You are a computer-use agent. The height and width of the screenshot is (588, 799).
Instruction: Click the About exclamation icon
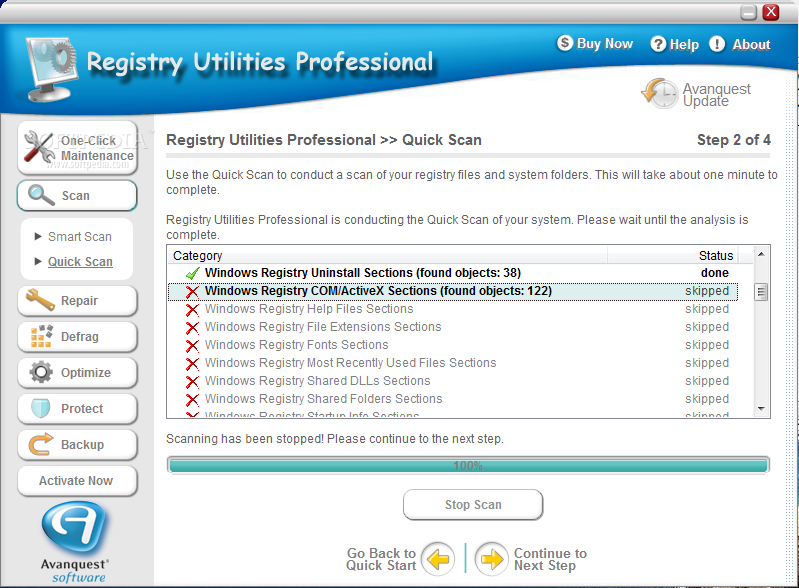(716, 44)
